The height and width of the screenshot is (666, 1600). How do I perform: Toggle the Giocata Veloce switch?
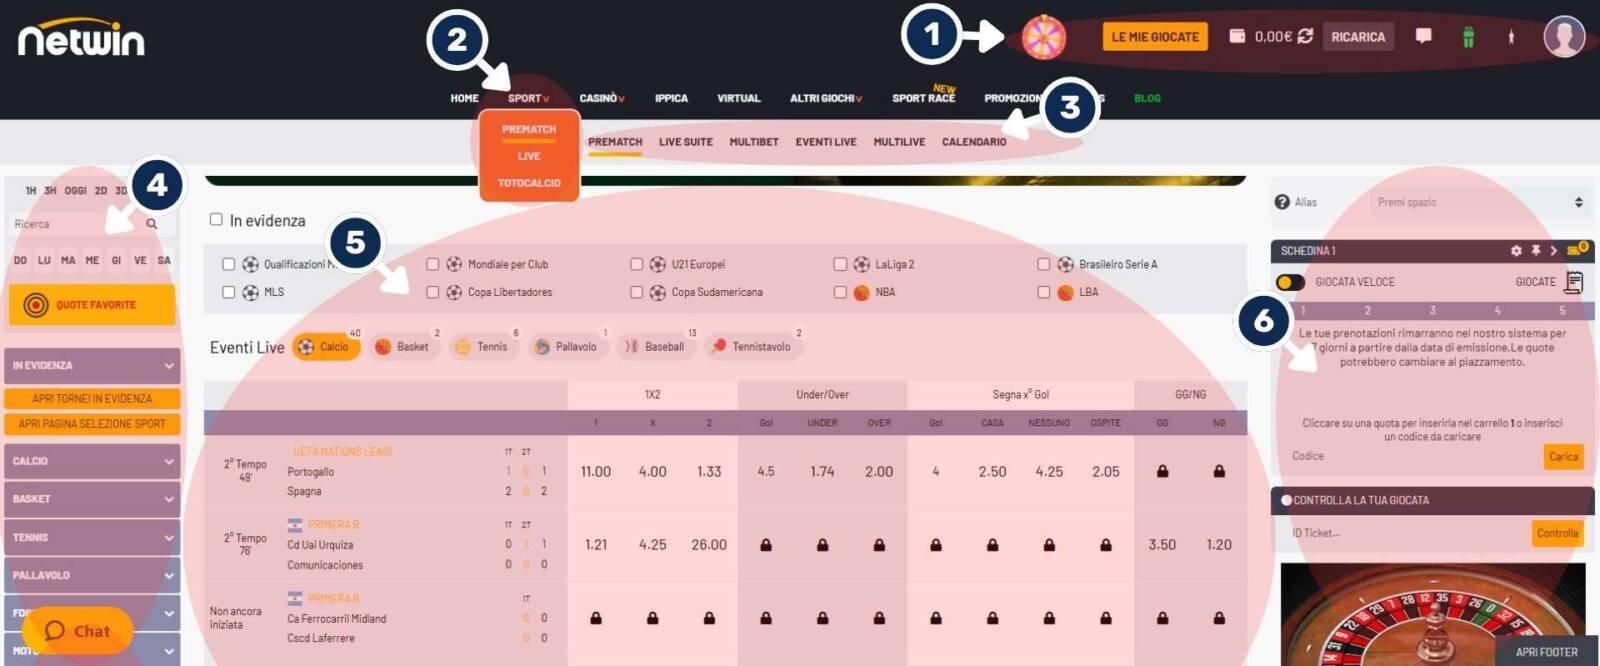click(x=1291, y=282)
